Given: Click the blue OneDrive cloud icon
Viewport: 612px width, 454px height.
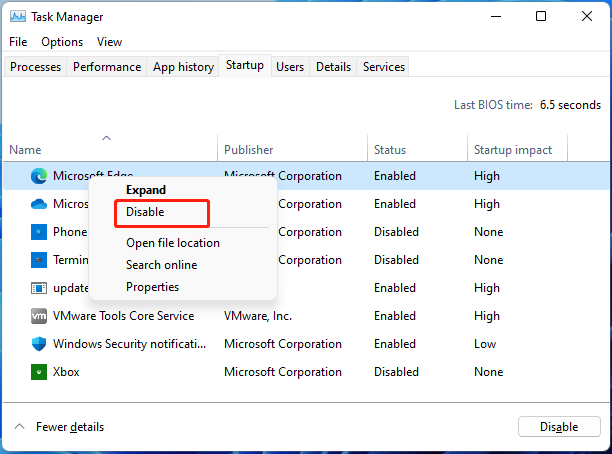Looking at the screenshot, I should click(x=39, y=204).
